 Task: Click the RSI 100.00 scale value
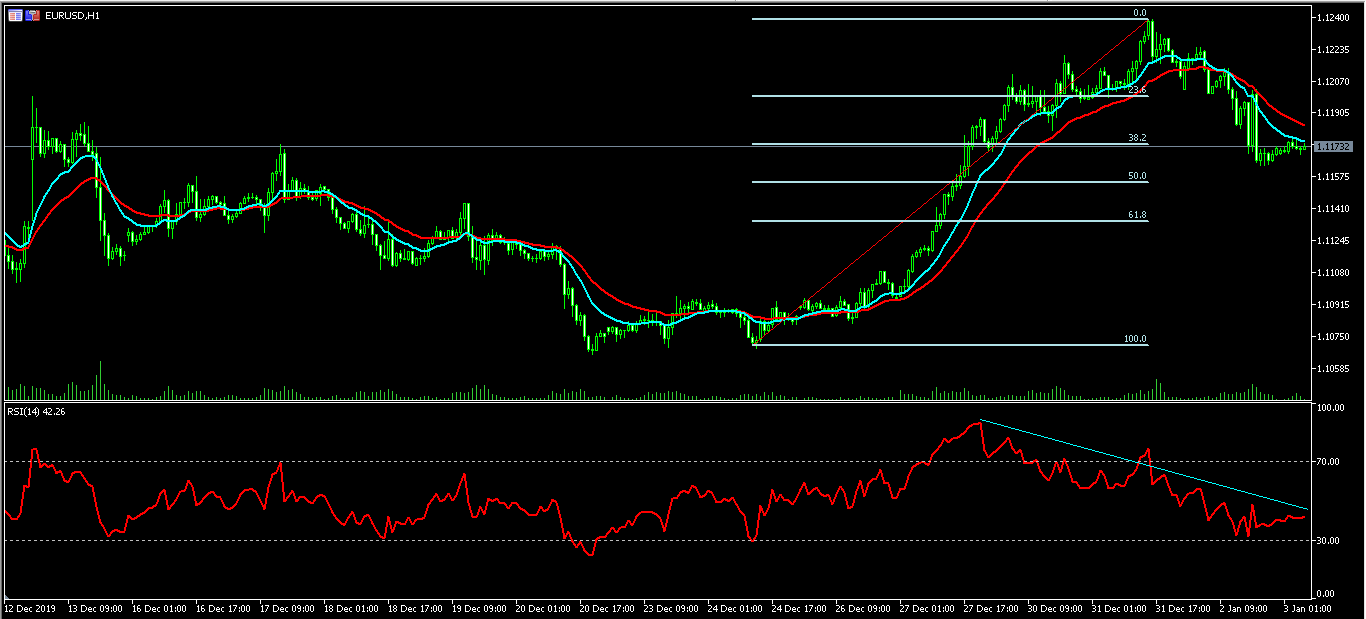click(x=1331, y=409)
